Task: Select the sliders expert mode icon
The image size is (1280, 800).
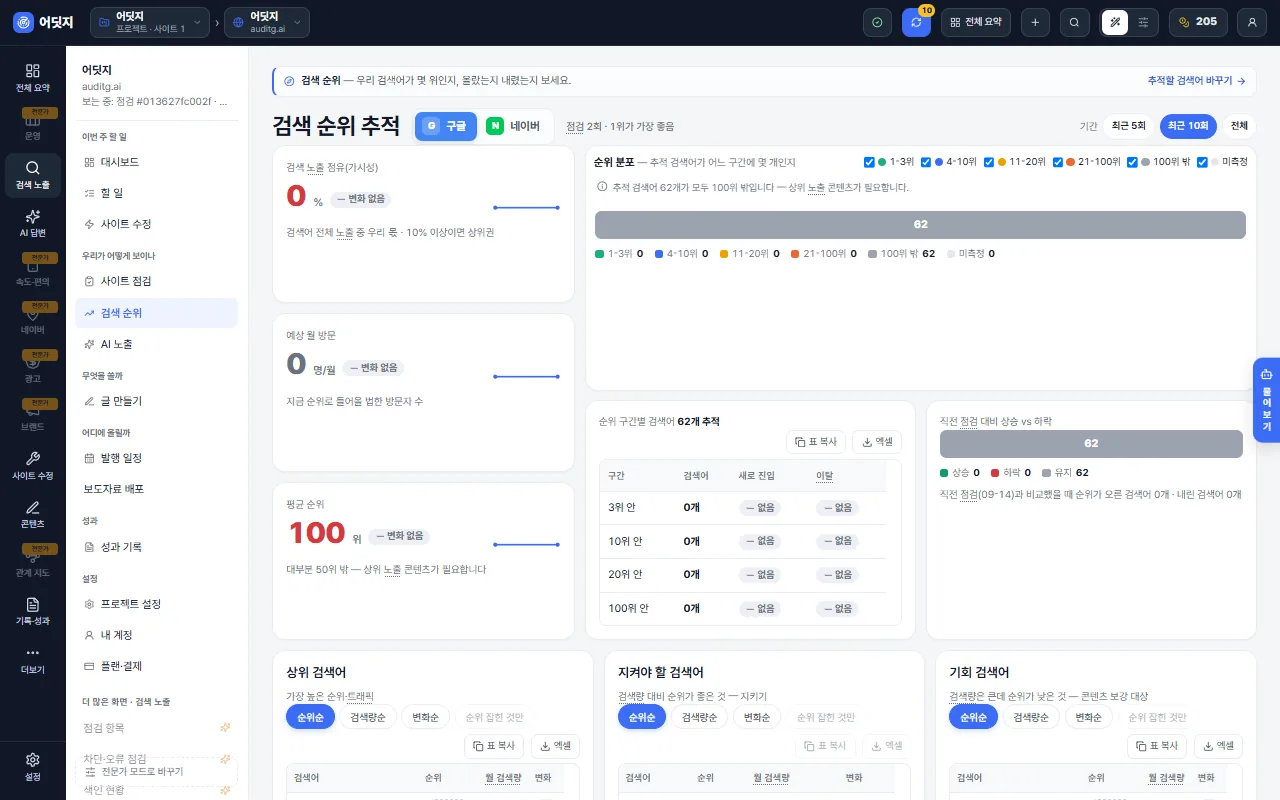Action: coord(1143,22)
